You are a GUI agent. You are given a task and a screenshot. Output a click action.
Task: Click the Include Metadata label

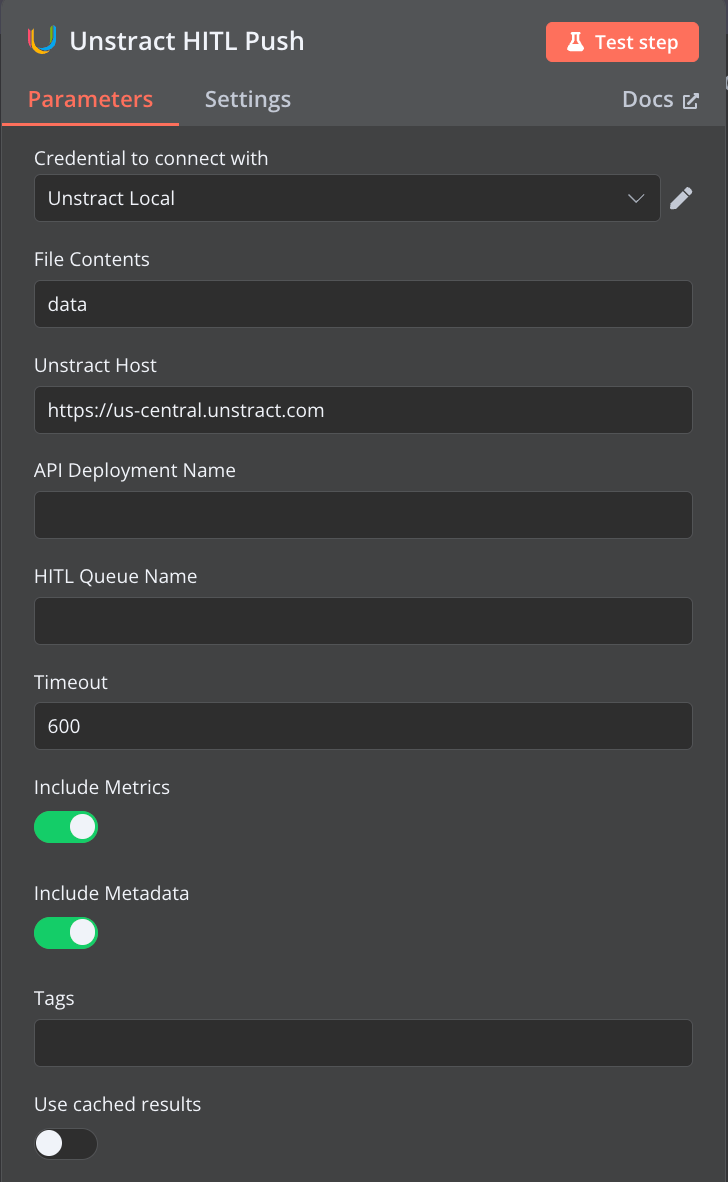112,893
